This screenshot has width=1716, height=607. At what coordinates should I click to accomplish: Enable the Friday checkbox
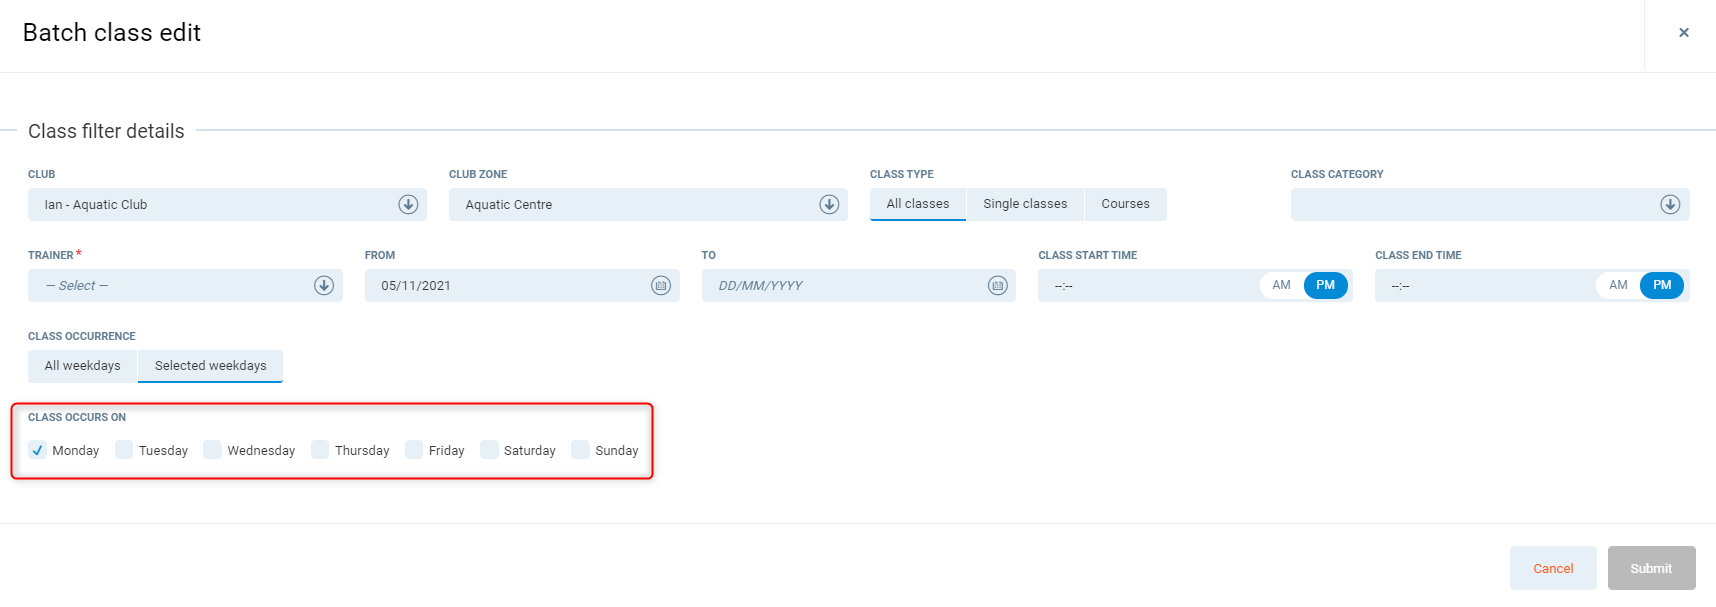pyautogui.click(x=414, y=450)
